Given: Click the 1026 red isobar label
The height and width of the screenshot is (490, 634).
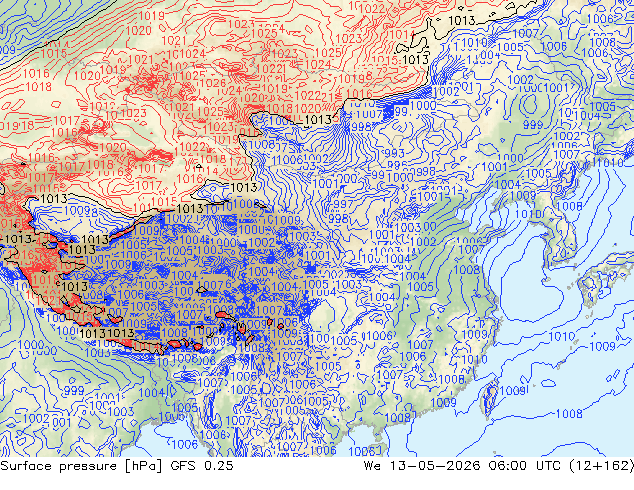Looking at the screenshot, I should click(212, 83).
